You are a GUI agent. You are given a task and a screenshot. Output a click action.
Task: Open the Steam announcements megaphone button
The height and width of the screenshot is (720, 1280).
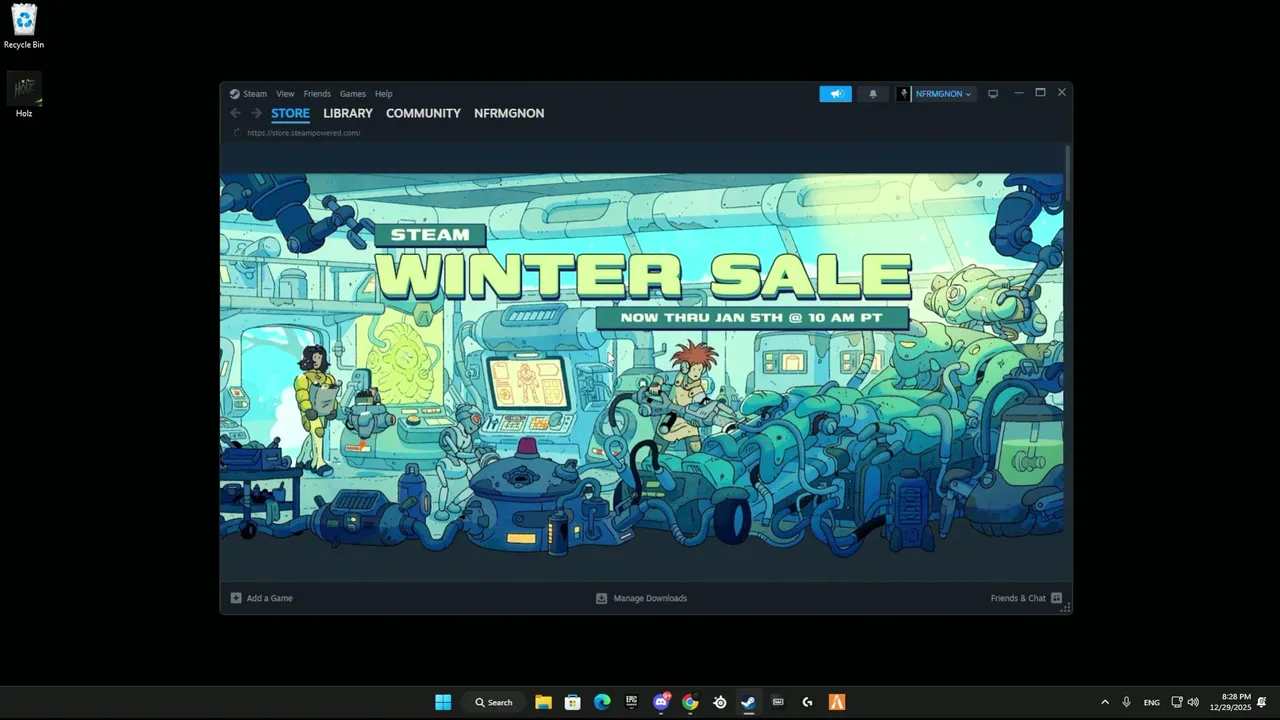pos(836,93)
